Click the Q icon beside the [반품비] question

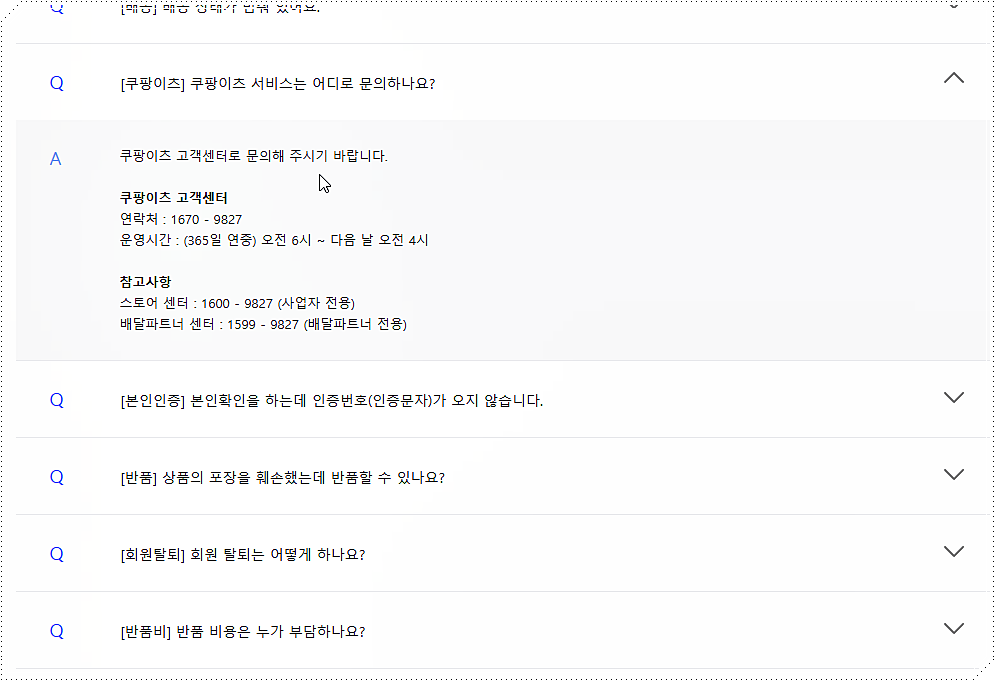pos(56,631)
